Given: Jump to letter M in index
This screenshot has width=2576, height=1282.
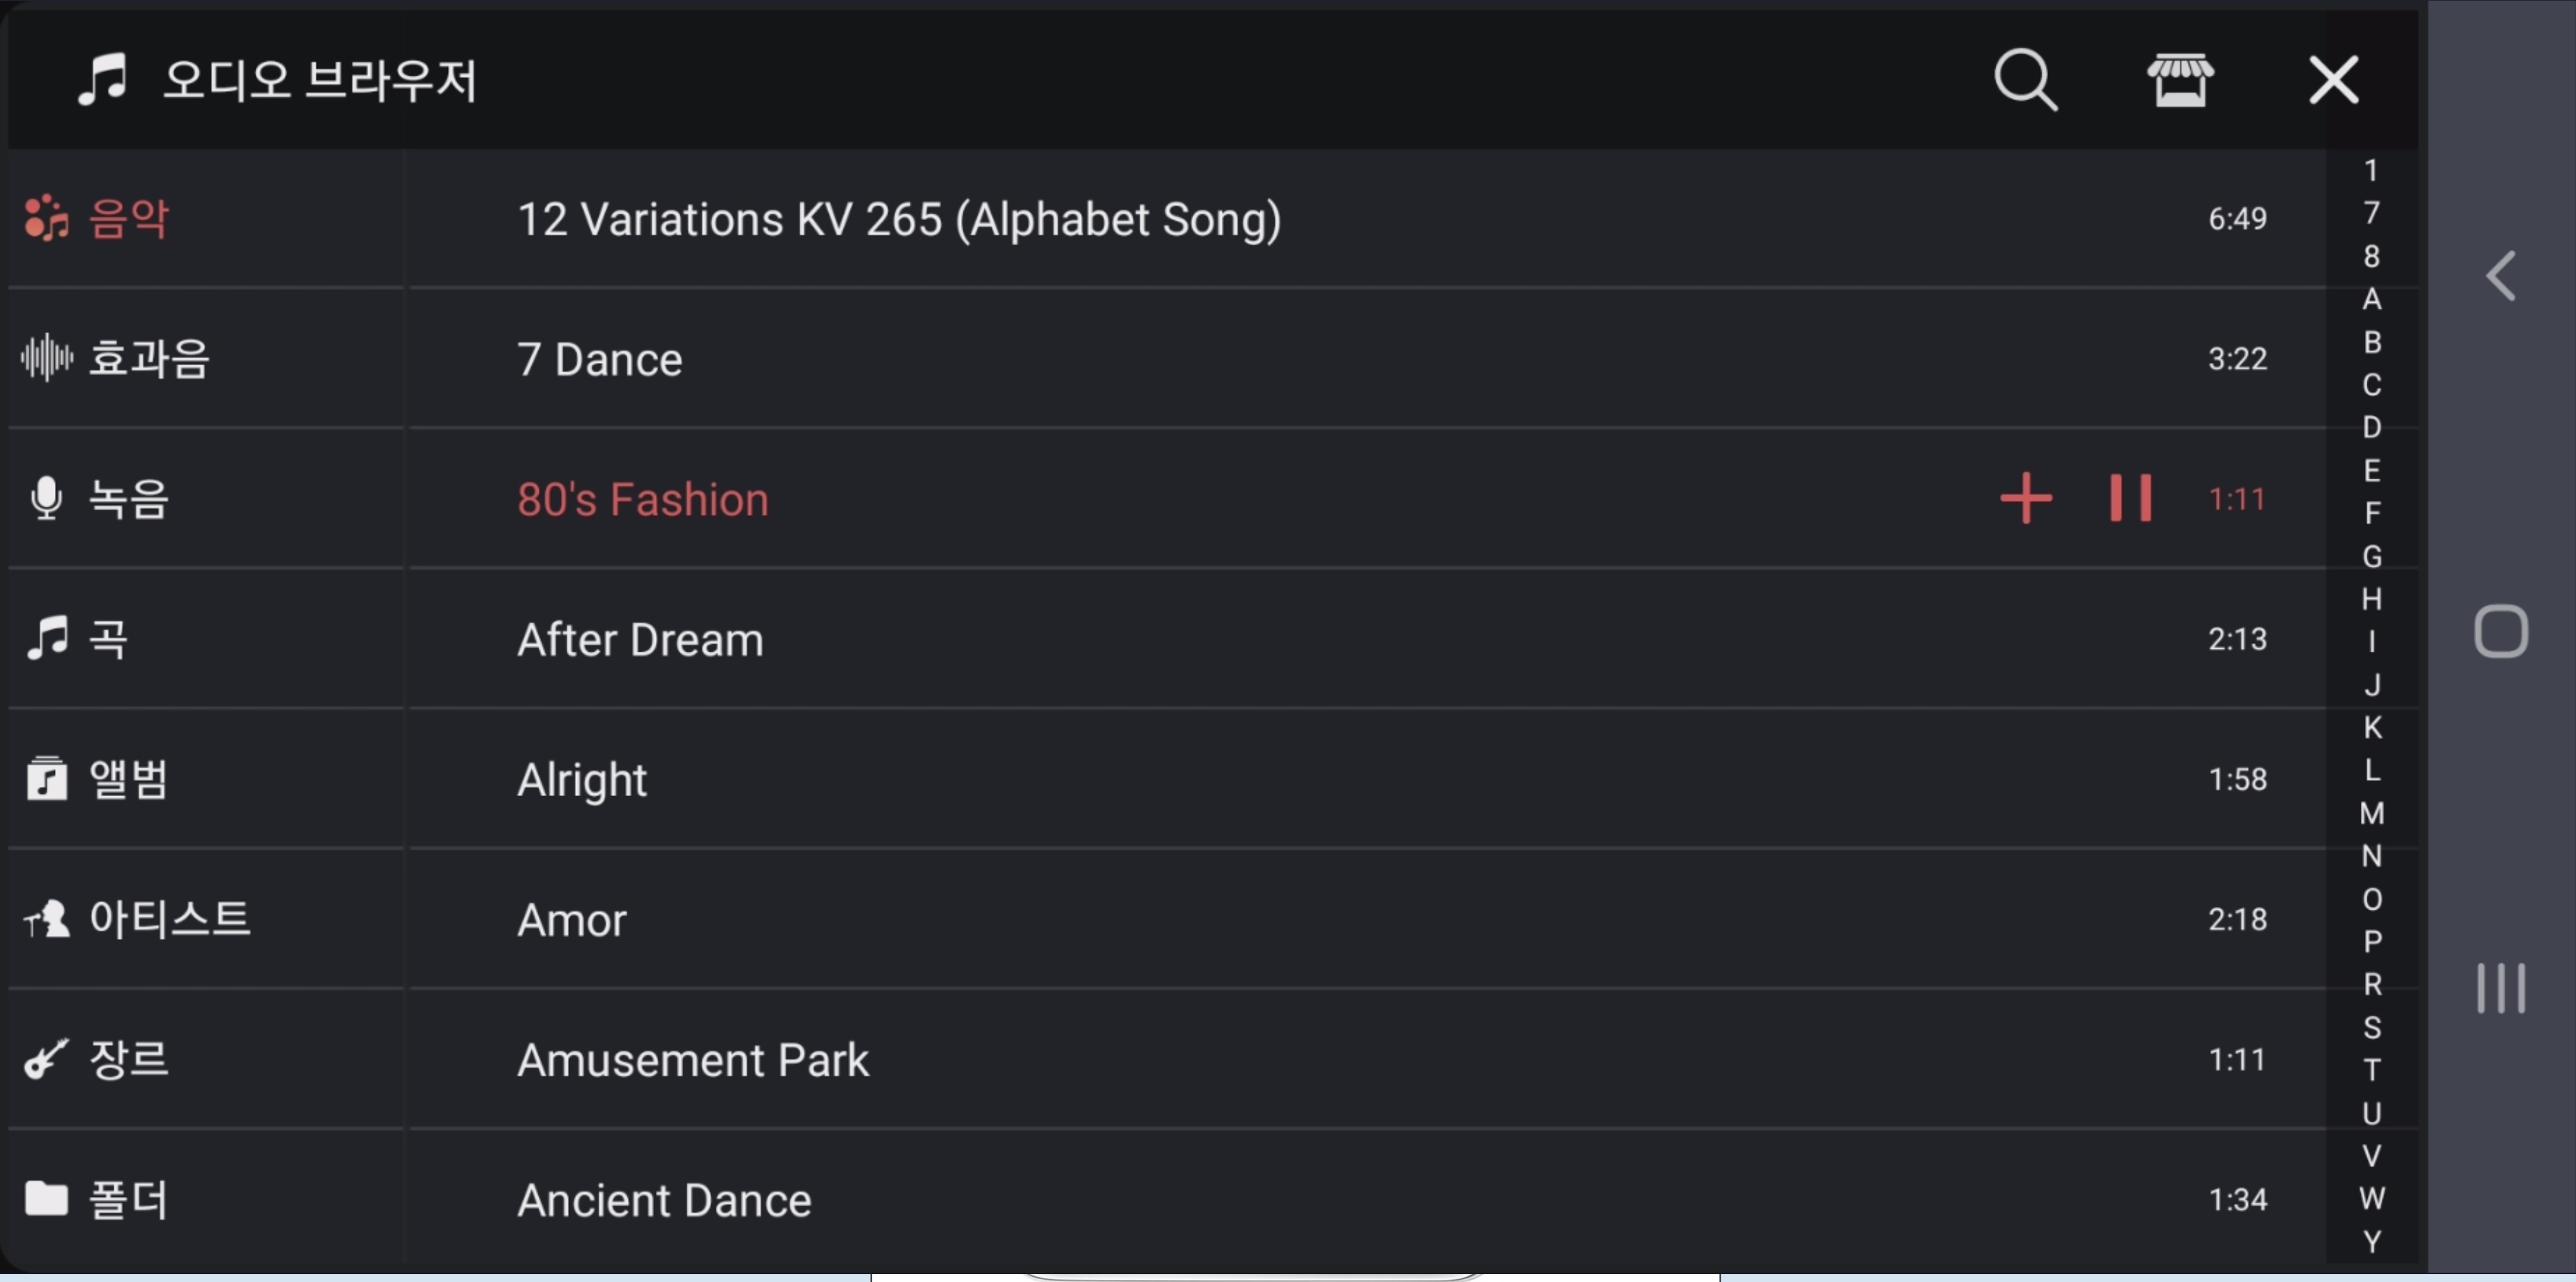Looking at the screenshot, I should 2371,813.
